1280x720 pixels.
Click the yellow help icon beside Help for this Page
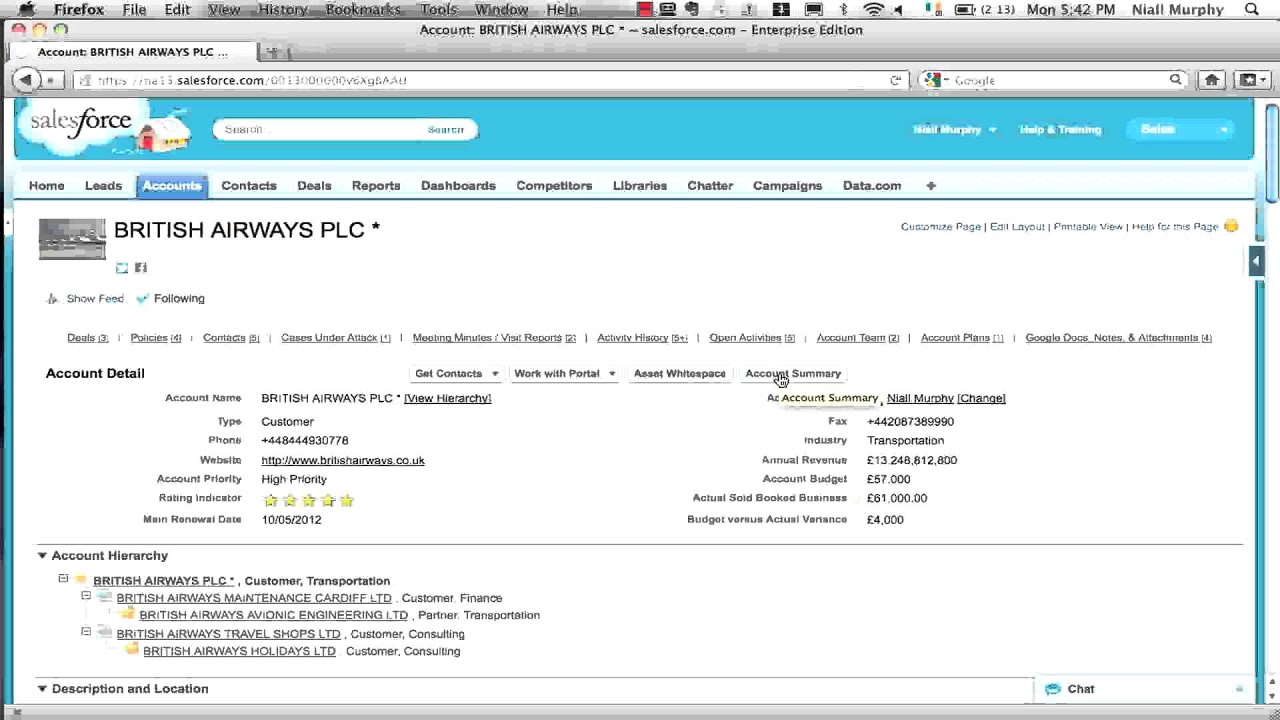[1231, 226]
